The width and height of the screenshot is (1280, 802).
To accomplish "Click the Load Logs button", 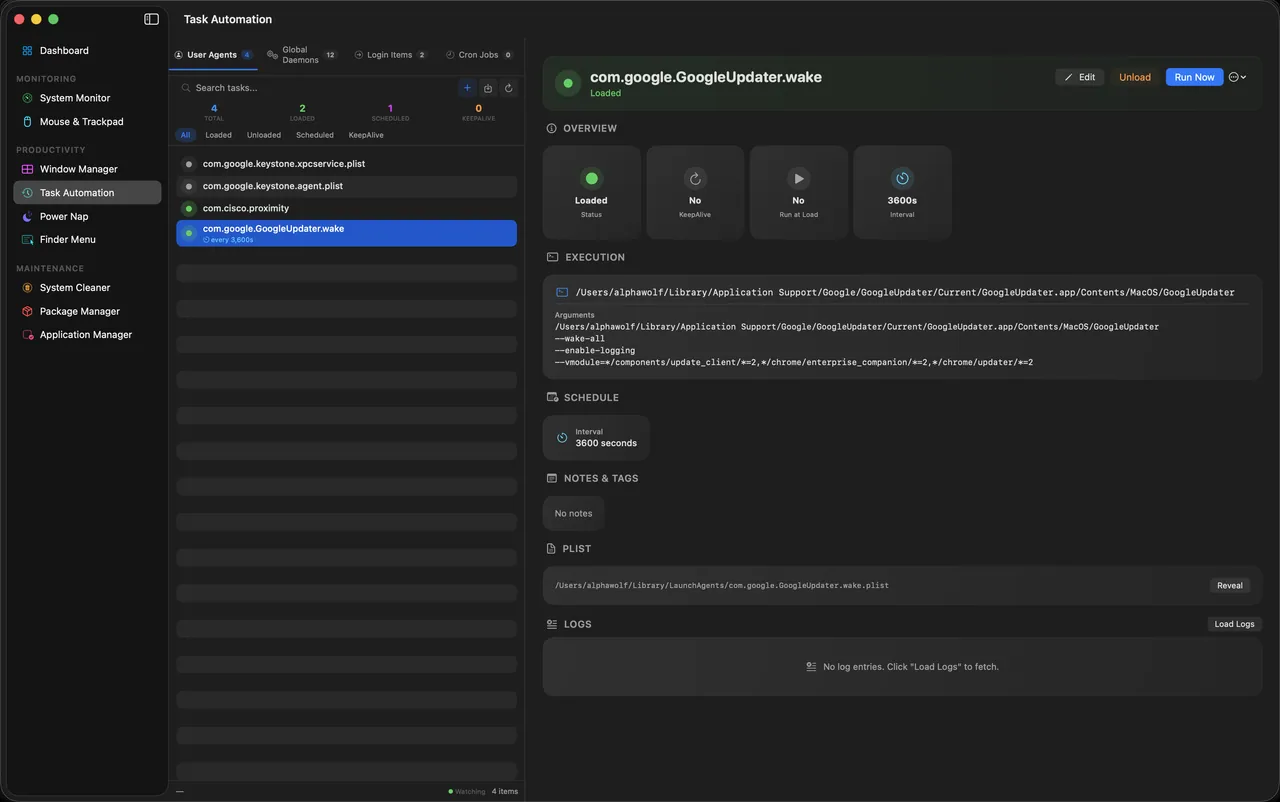I will pyautogui.click(x=1234, y=624).
